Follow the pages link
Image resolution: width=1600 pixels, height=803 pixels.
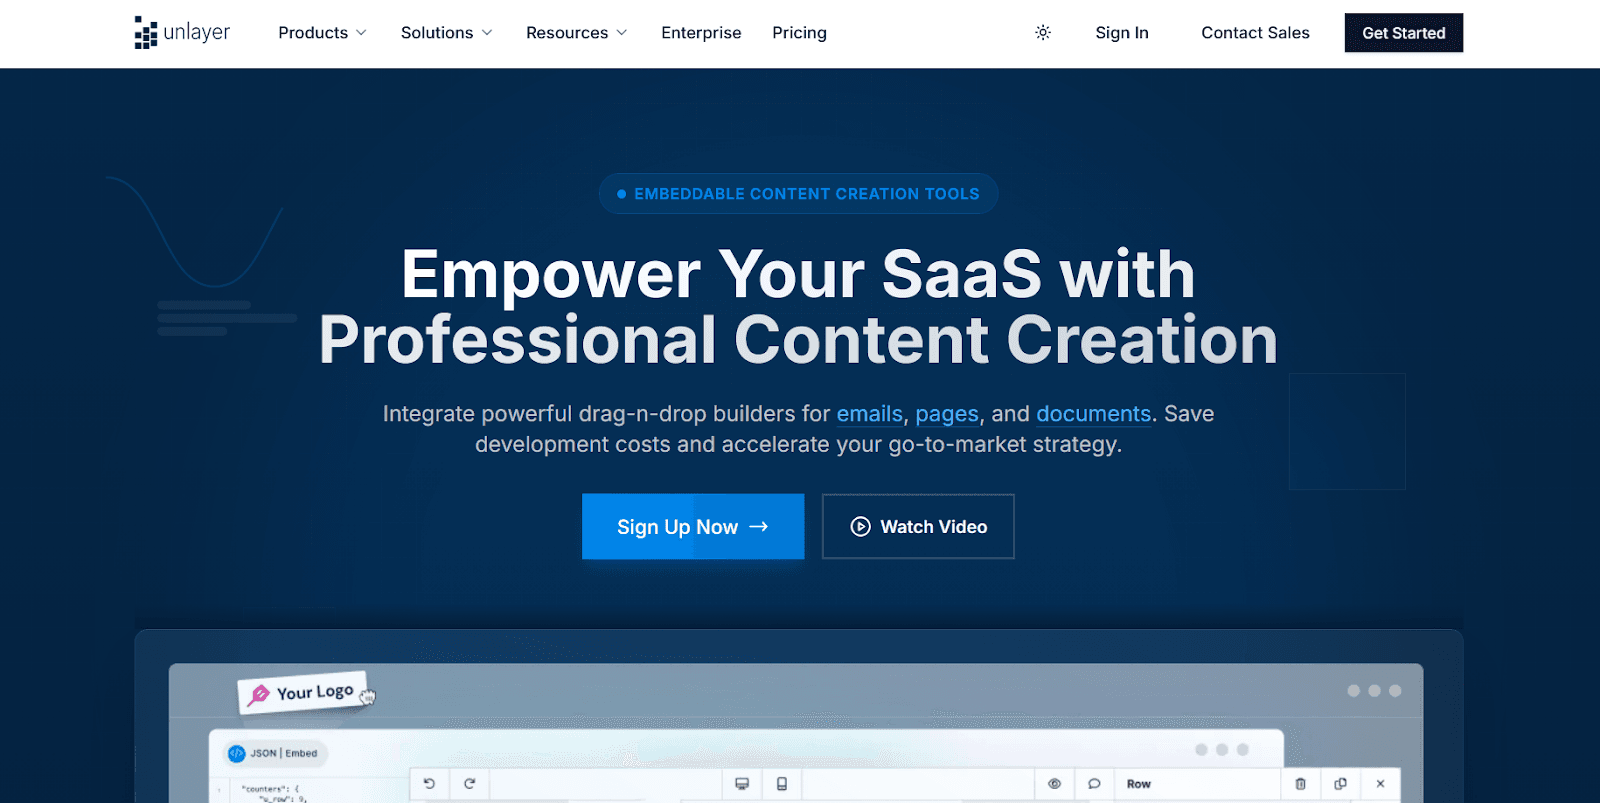click(947, 414)
